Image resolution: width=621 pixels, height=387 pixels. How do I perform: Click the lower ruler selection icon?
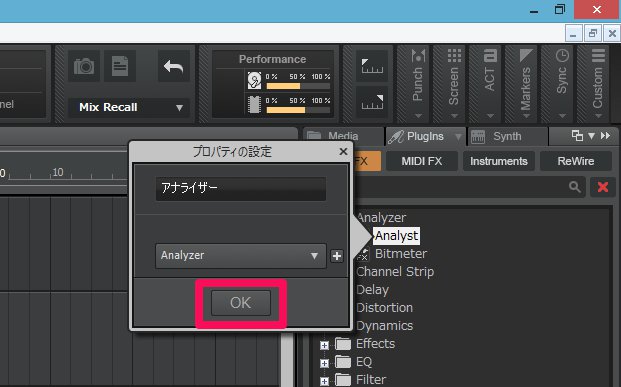[x=372, y=102]
